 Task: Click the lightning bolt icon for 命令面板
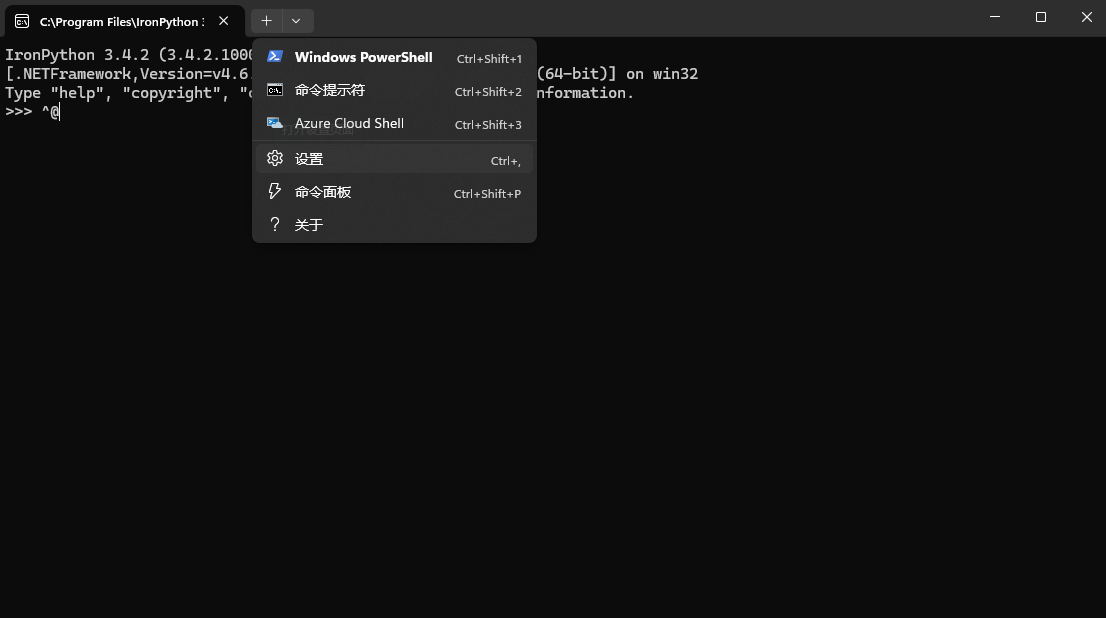coord(275,192)
